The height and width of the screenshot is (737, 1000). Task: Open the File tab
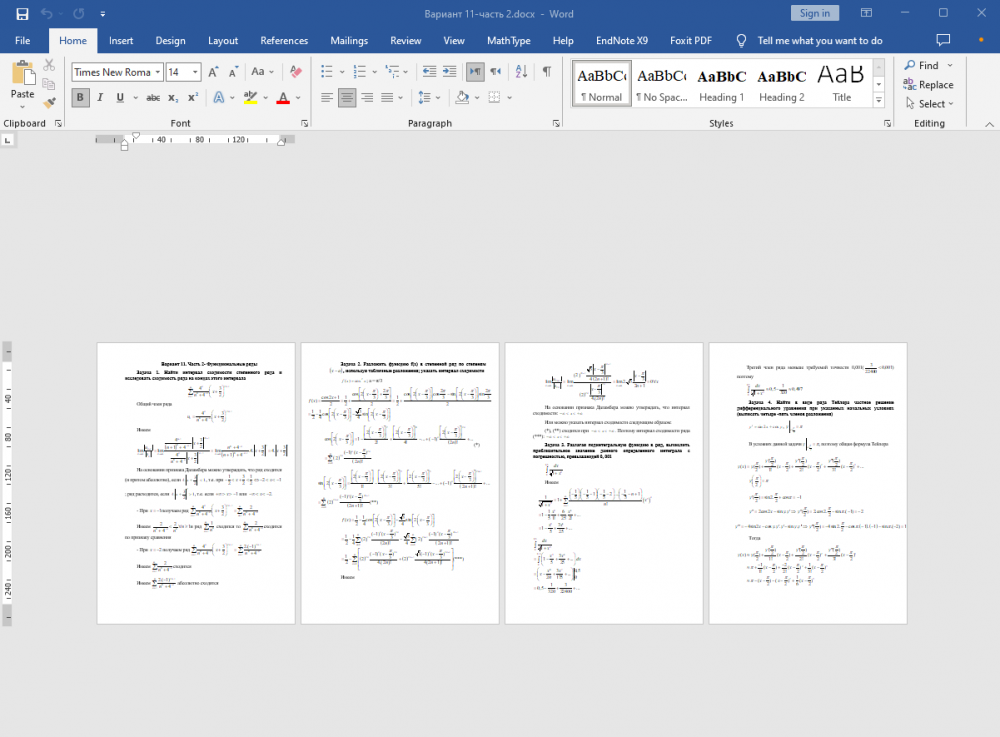click(22, 40)
